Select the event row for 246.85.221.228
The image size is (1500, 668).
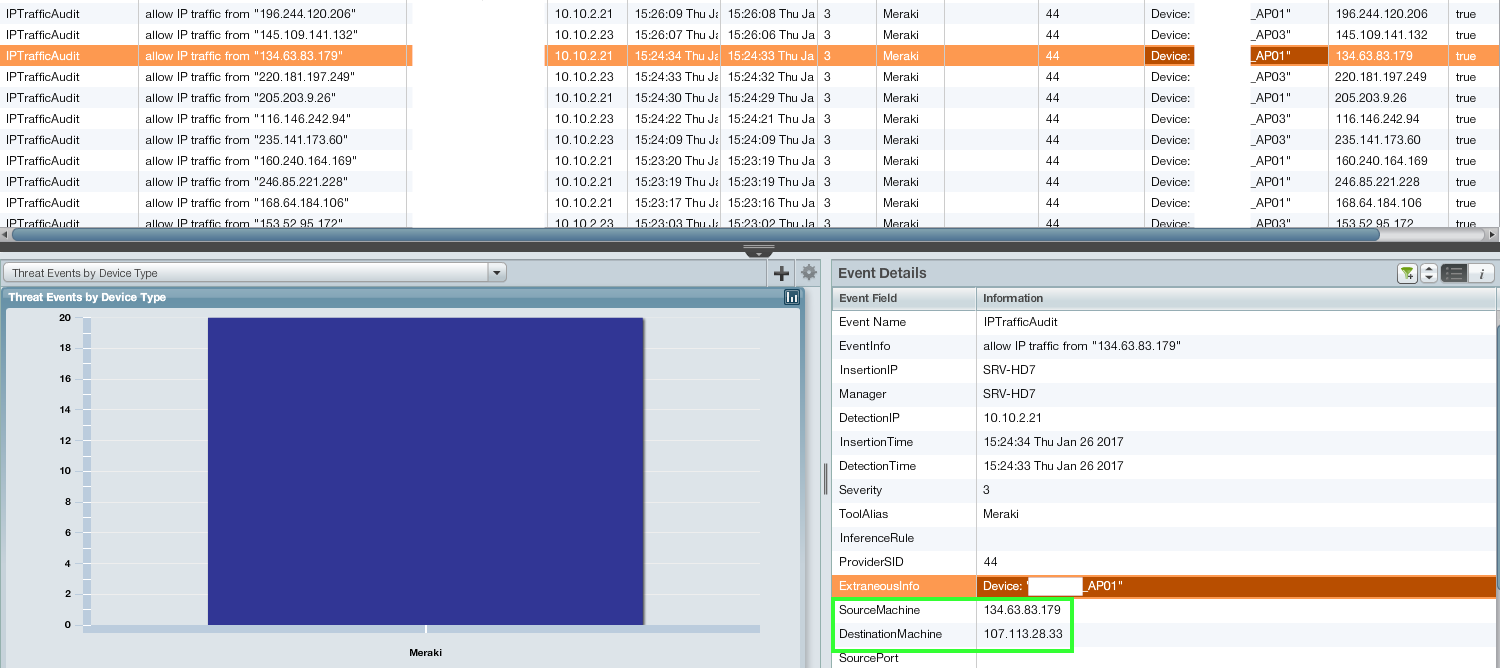tap(750, 182)
